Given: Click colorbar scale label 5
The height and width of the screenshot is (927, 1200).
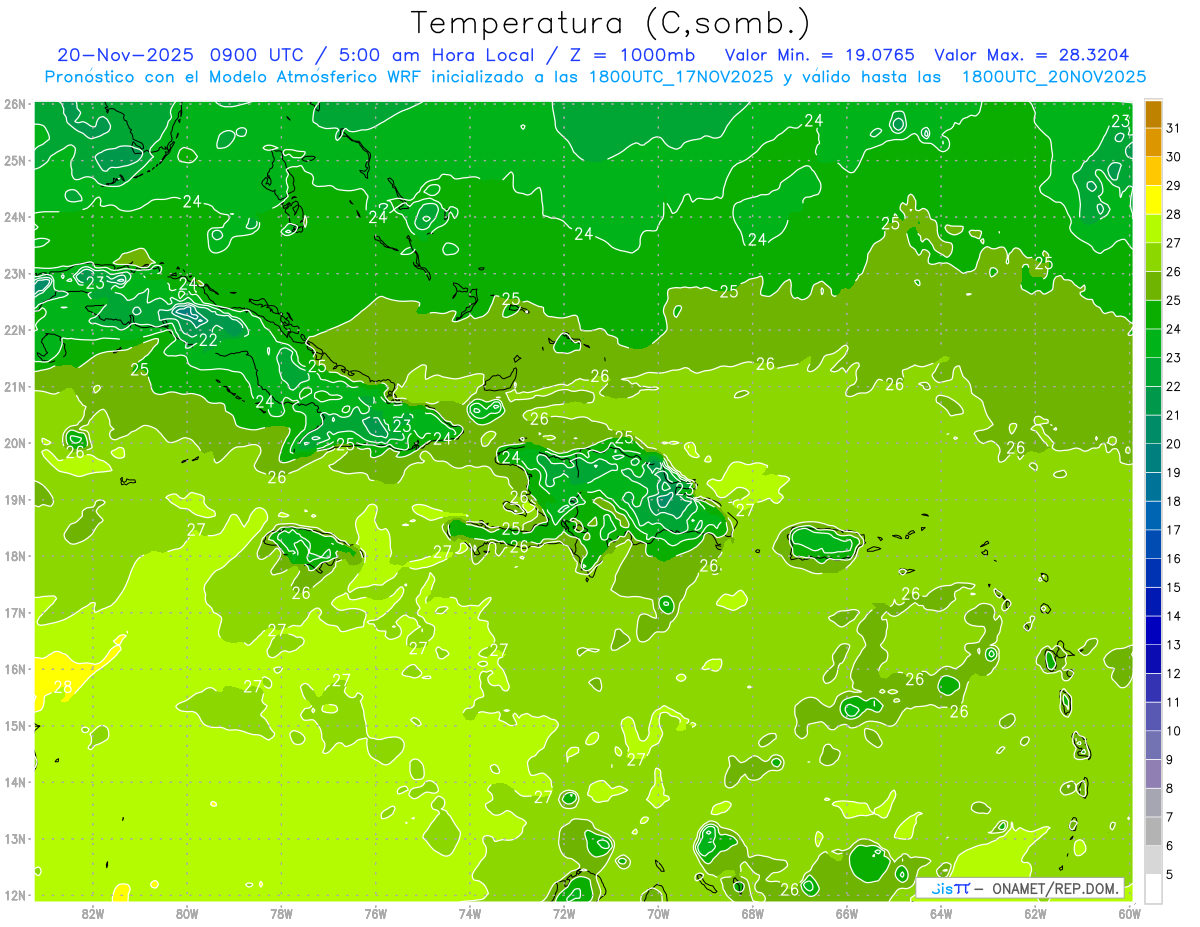Looking at the screenshot, I should 1170,874.
